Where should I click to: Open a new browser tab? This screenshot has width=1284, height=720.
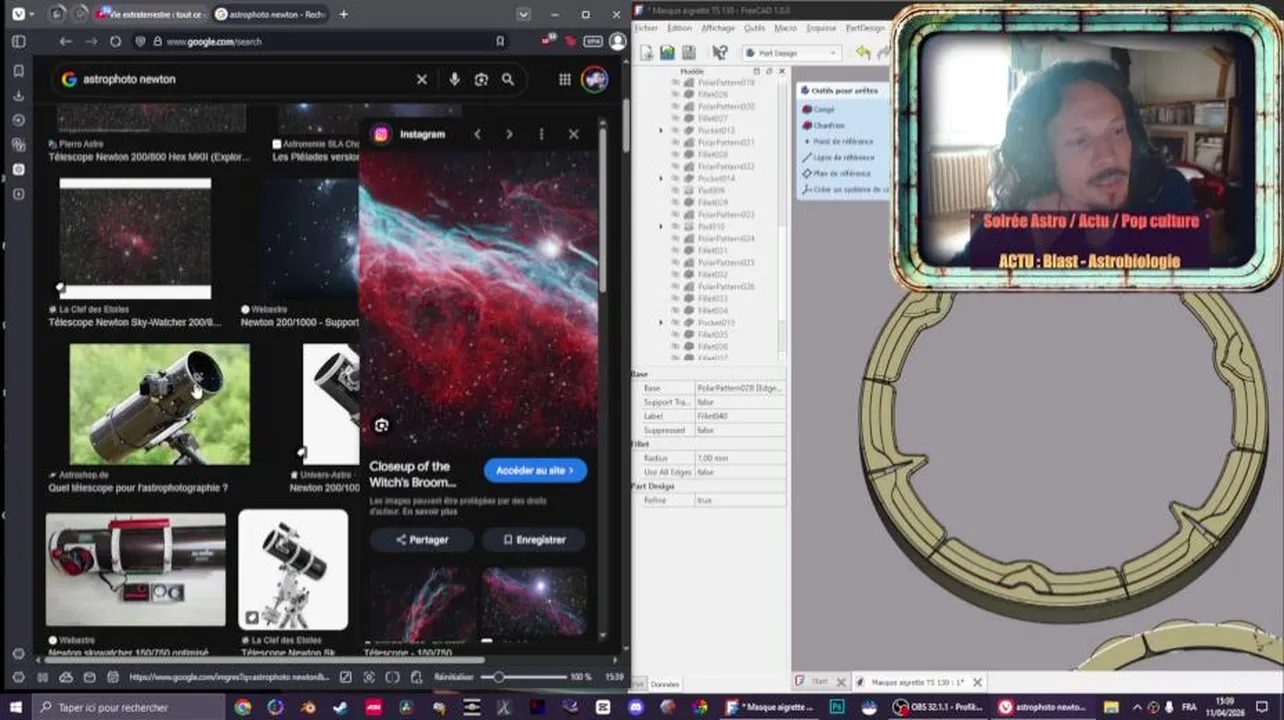pos(343,14)
